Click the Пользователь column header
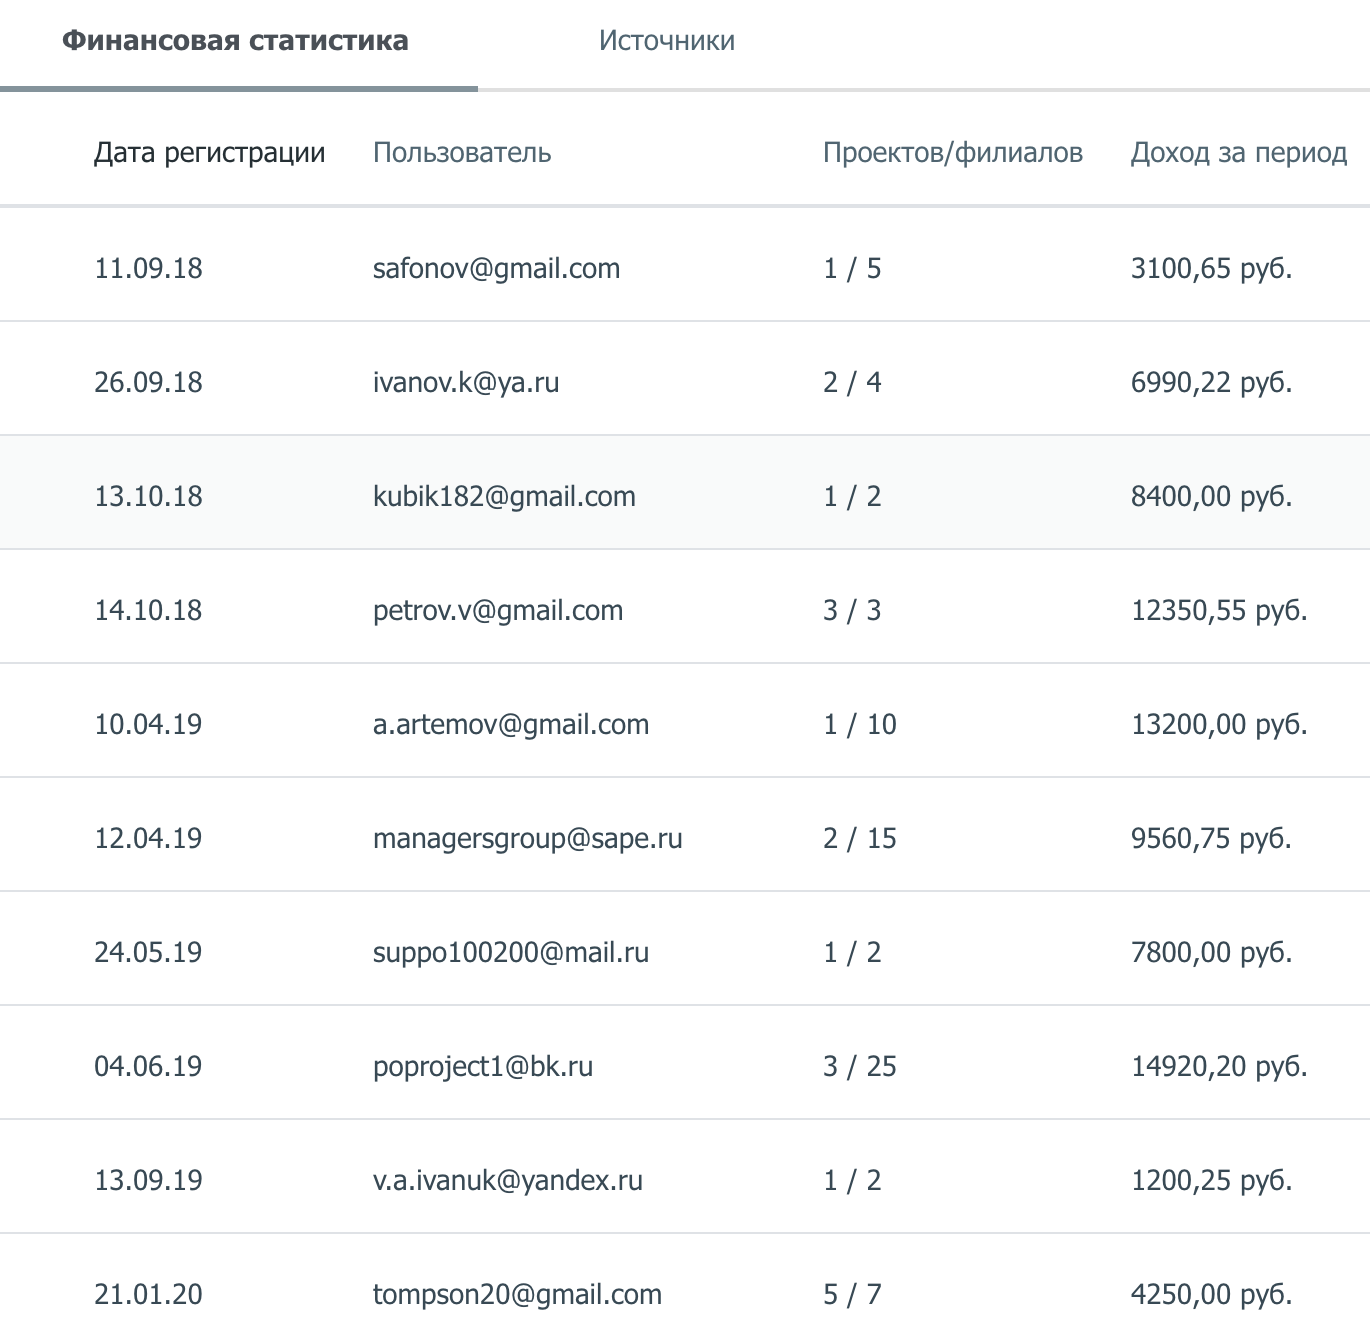 [461, 153]
